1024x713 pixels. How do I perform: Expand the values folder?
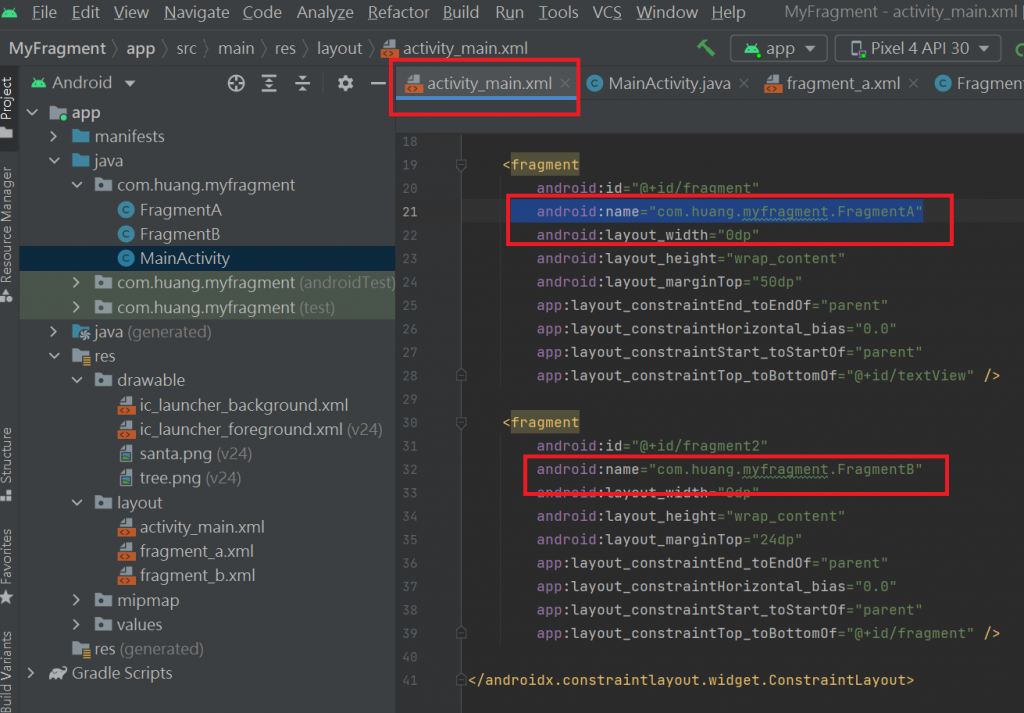coord(77,625)
